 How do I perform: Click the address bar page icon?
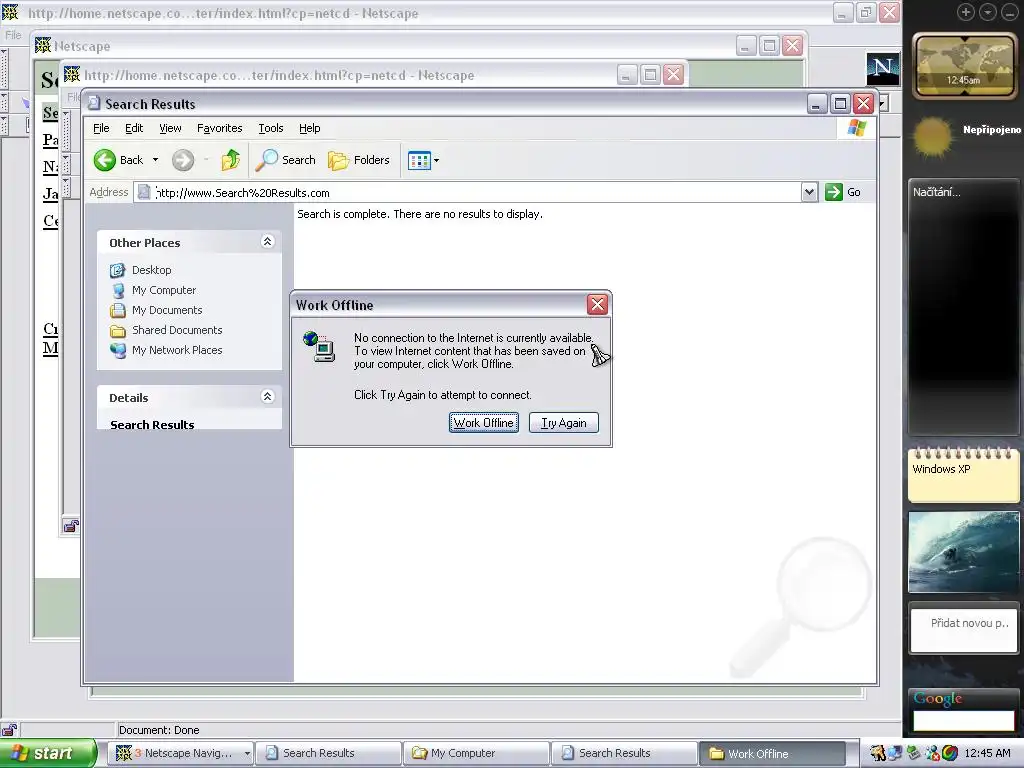(144, 192)
